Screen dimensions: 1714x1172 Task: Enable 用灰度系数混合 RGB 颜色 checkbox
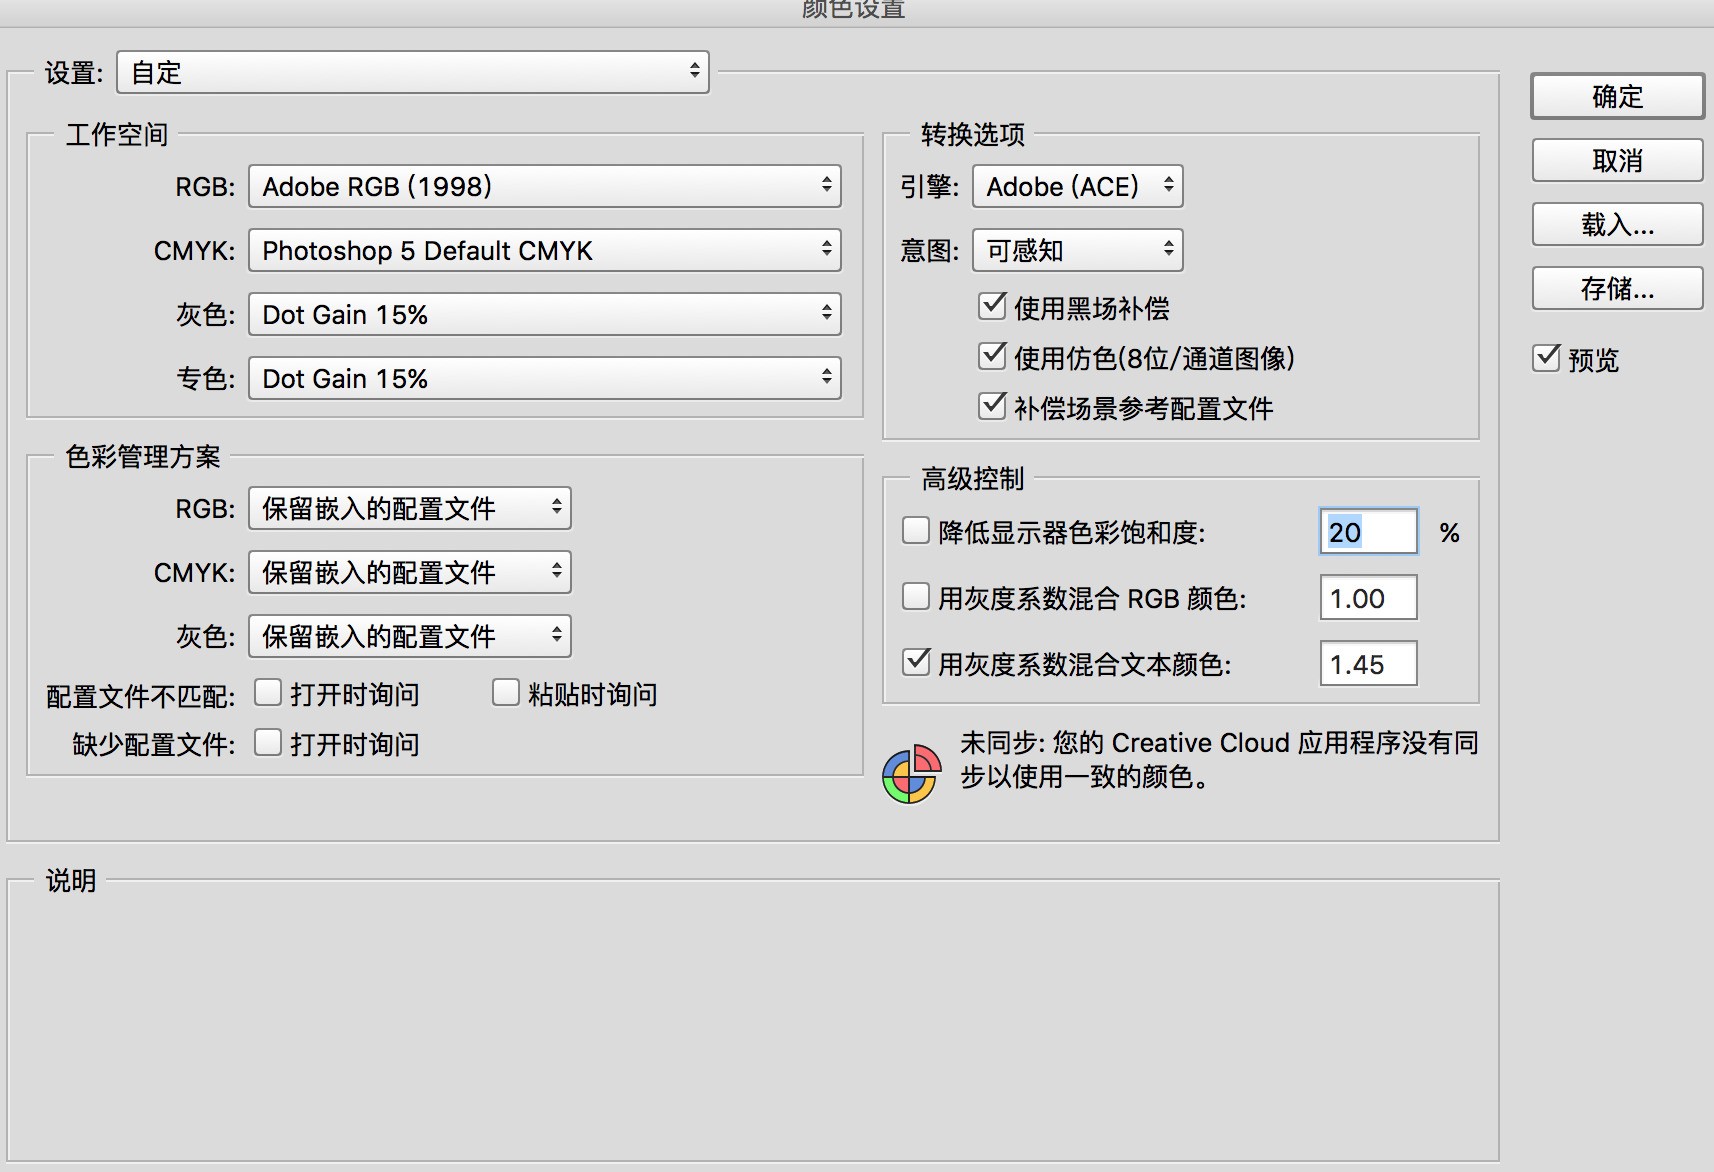(x=916, y=596)
